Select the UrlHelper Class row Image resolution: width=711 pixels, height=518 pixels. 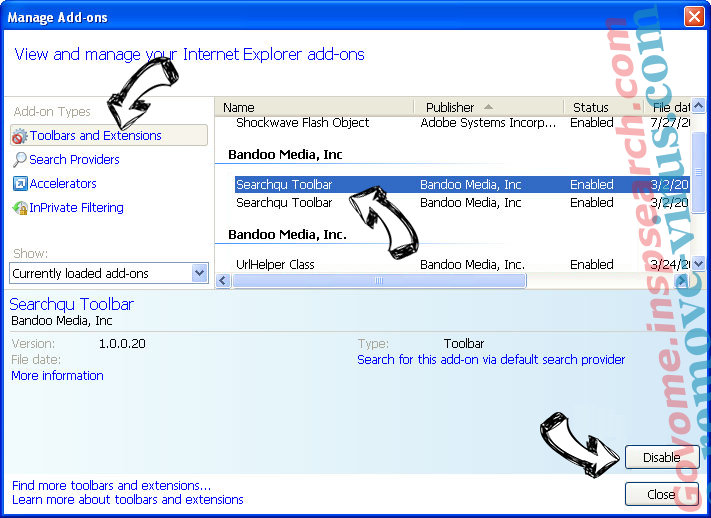462,264
